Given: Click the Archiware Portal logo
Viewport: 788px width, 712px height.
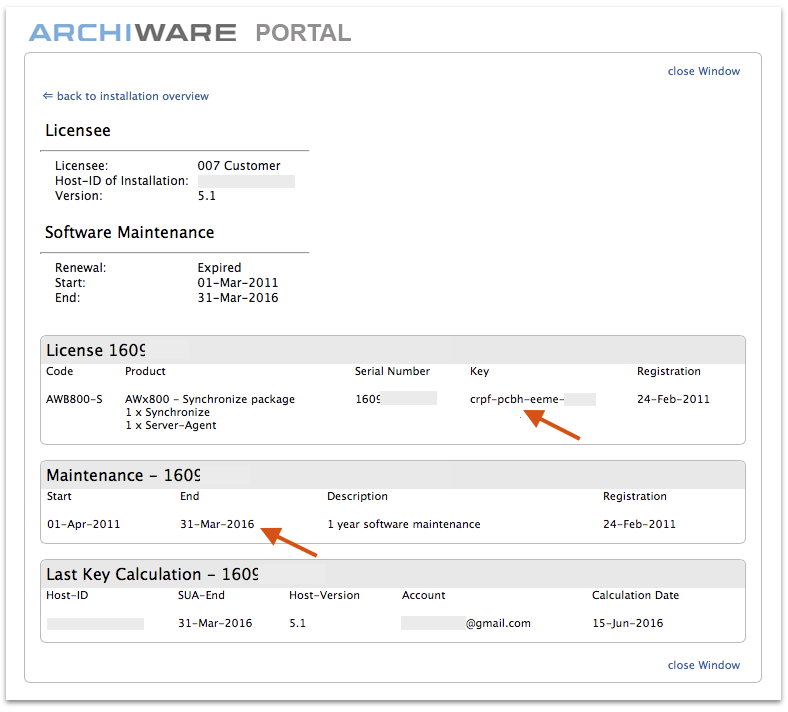Looking at the screenshot, I should [190, 33].
